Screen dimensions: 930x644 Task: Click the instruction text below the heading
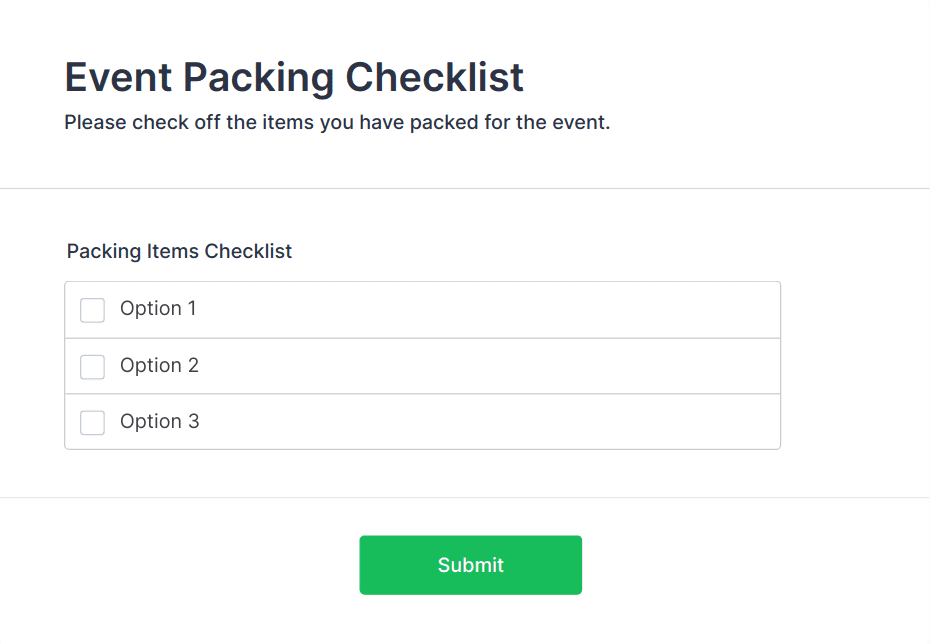point(337,124)
